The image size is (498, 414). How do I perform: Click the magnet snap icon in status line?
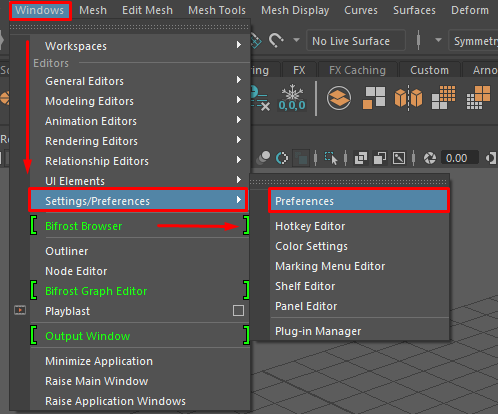[276, 41]
